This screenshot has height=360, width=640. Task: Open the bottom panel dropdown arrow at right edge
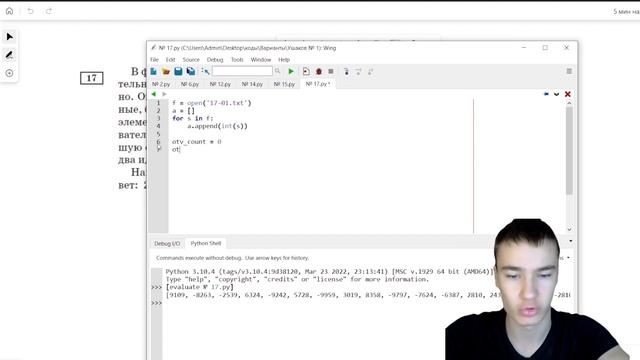pos(571,241)
